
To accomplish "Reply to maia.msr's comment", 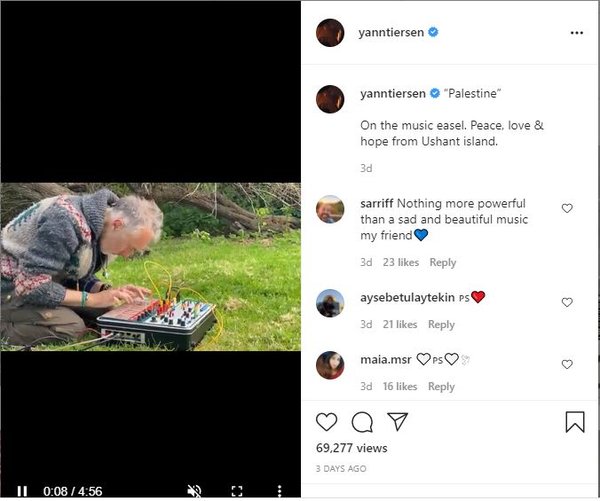I will coord(442,387).
